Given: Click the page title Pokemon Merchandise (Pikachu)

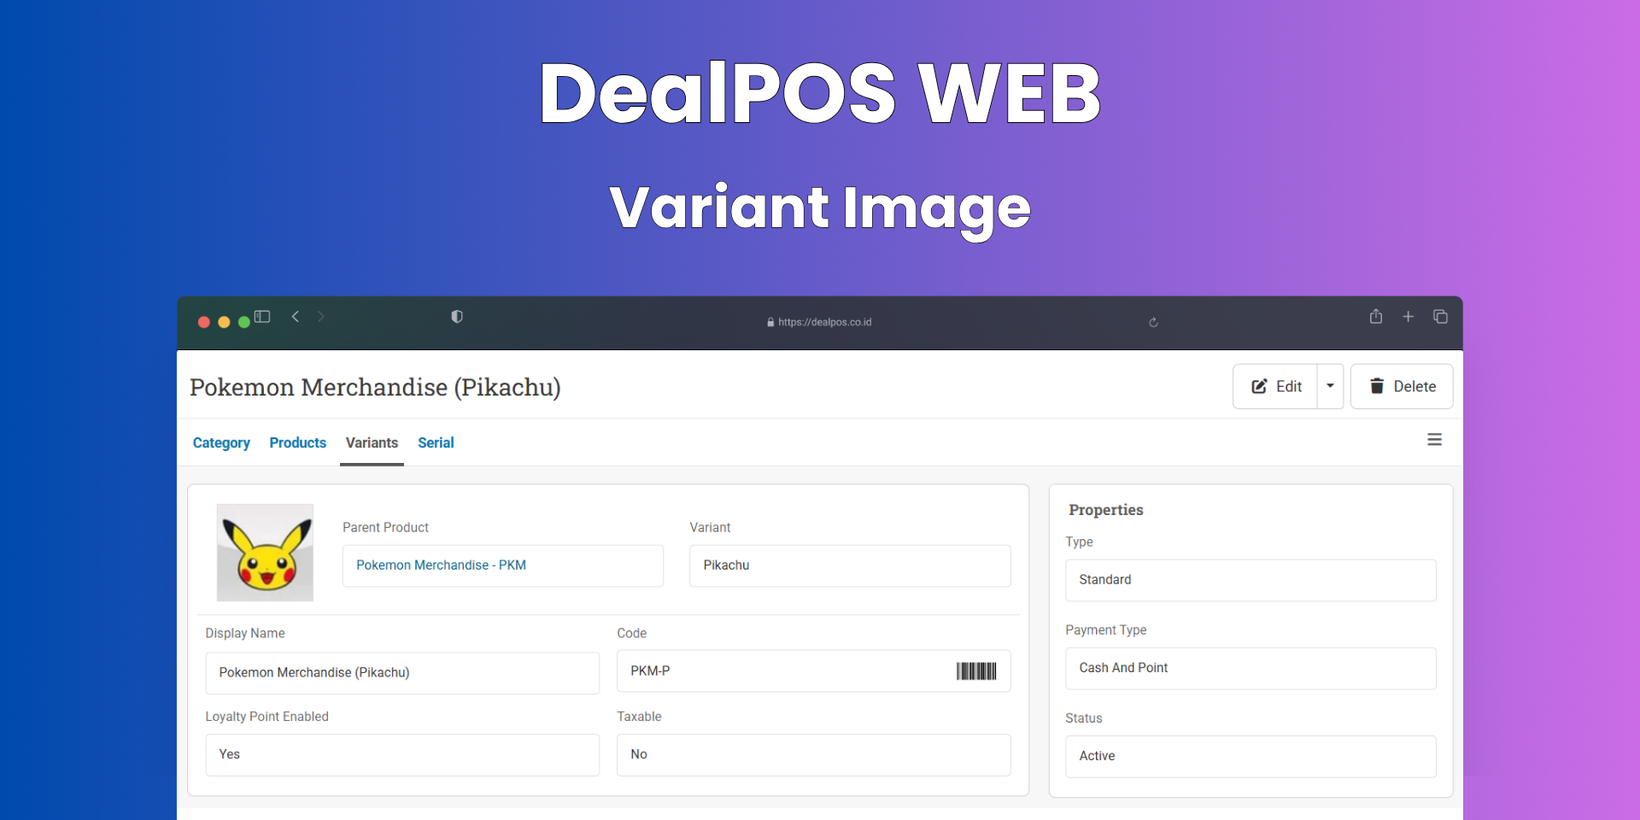Looking at the screenshot, I should pyautogui.click(x=375, y=387).
